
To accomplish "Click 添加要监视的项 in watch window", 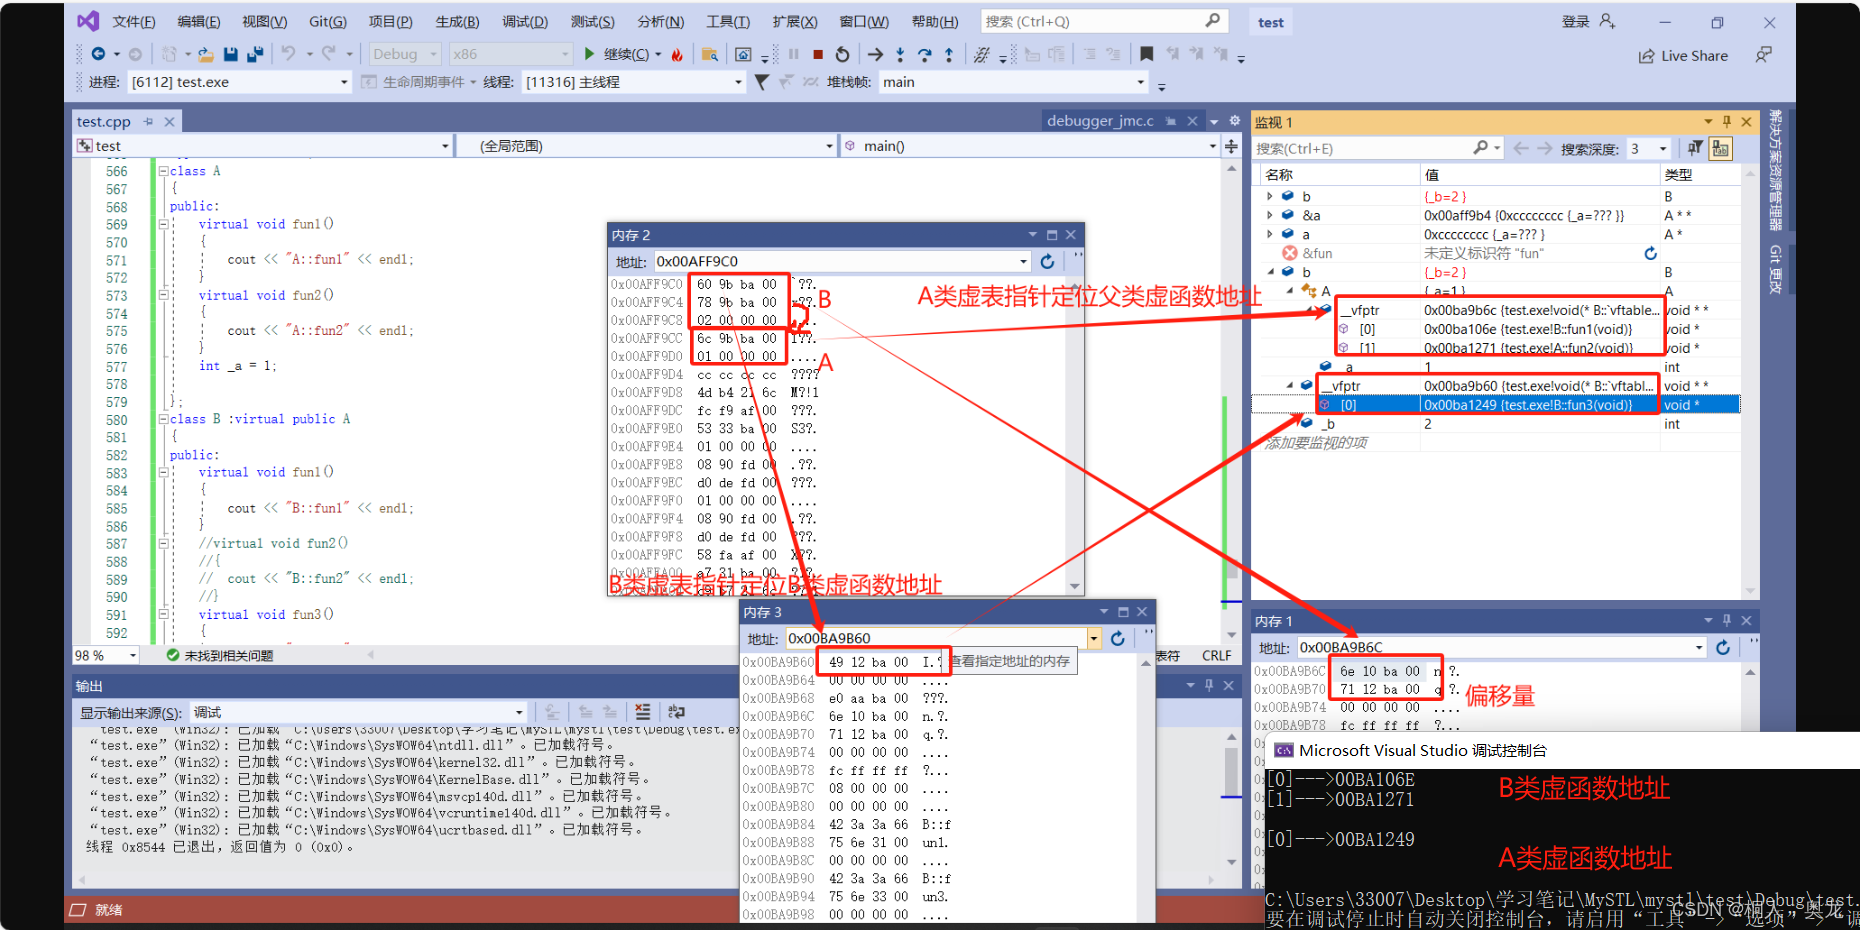I will pyautogui.click(x=1316, y=442).
